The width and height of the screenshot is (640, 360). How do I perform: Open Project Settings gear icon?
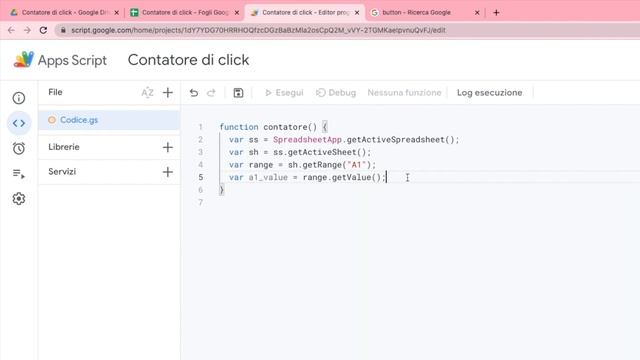(x=19, y=199)
